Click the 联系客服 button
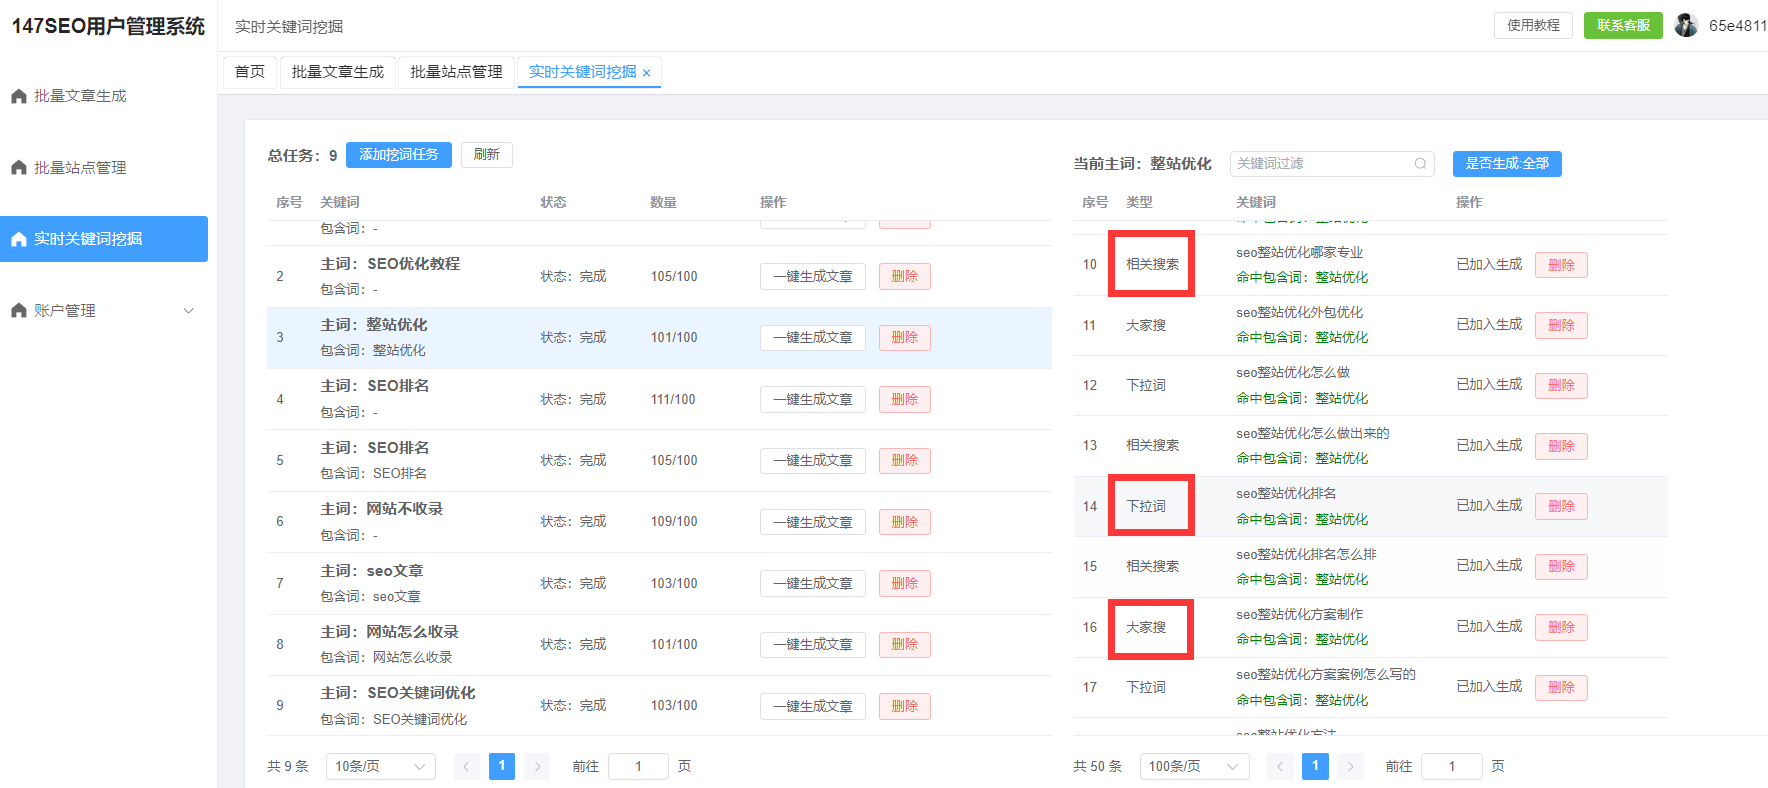This screenshot has height=788, width=1768. coord(1622,25)
